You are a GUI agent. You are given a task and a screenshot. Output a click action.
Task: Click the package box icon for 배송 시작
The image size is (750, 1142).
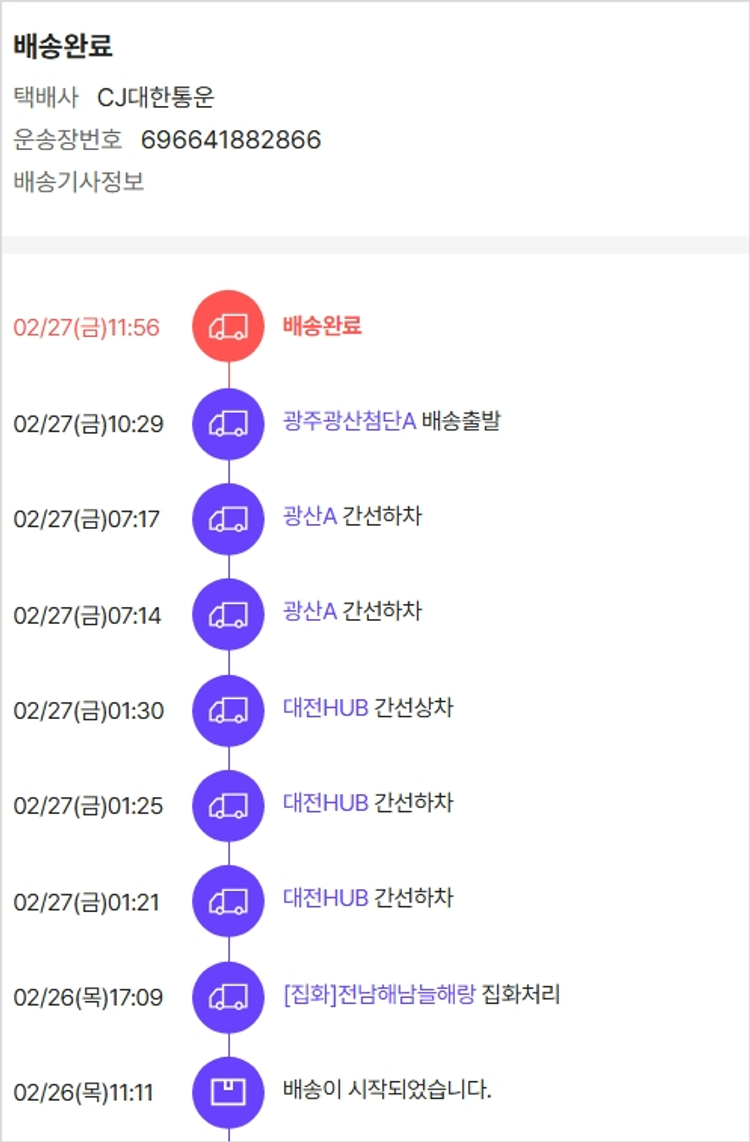(228, 1093)
